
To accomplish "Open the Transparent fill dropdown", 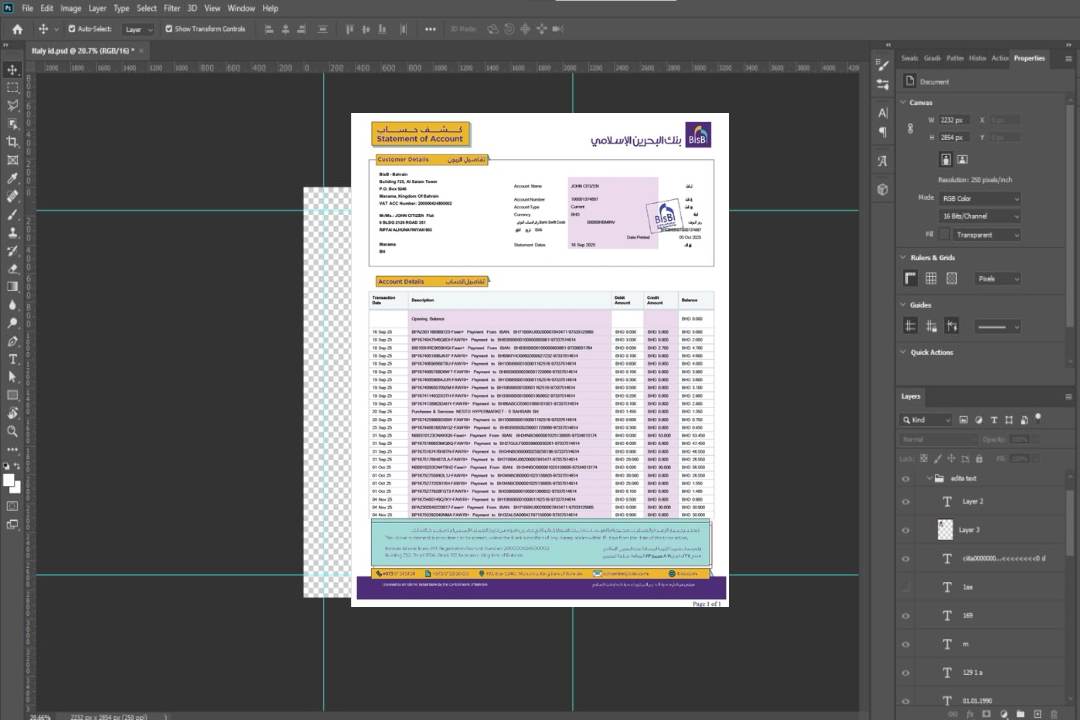I will click(986, 235).
